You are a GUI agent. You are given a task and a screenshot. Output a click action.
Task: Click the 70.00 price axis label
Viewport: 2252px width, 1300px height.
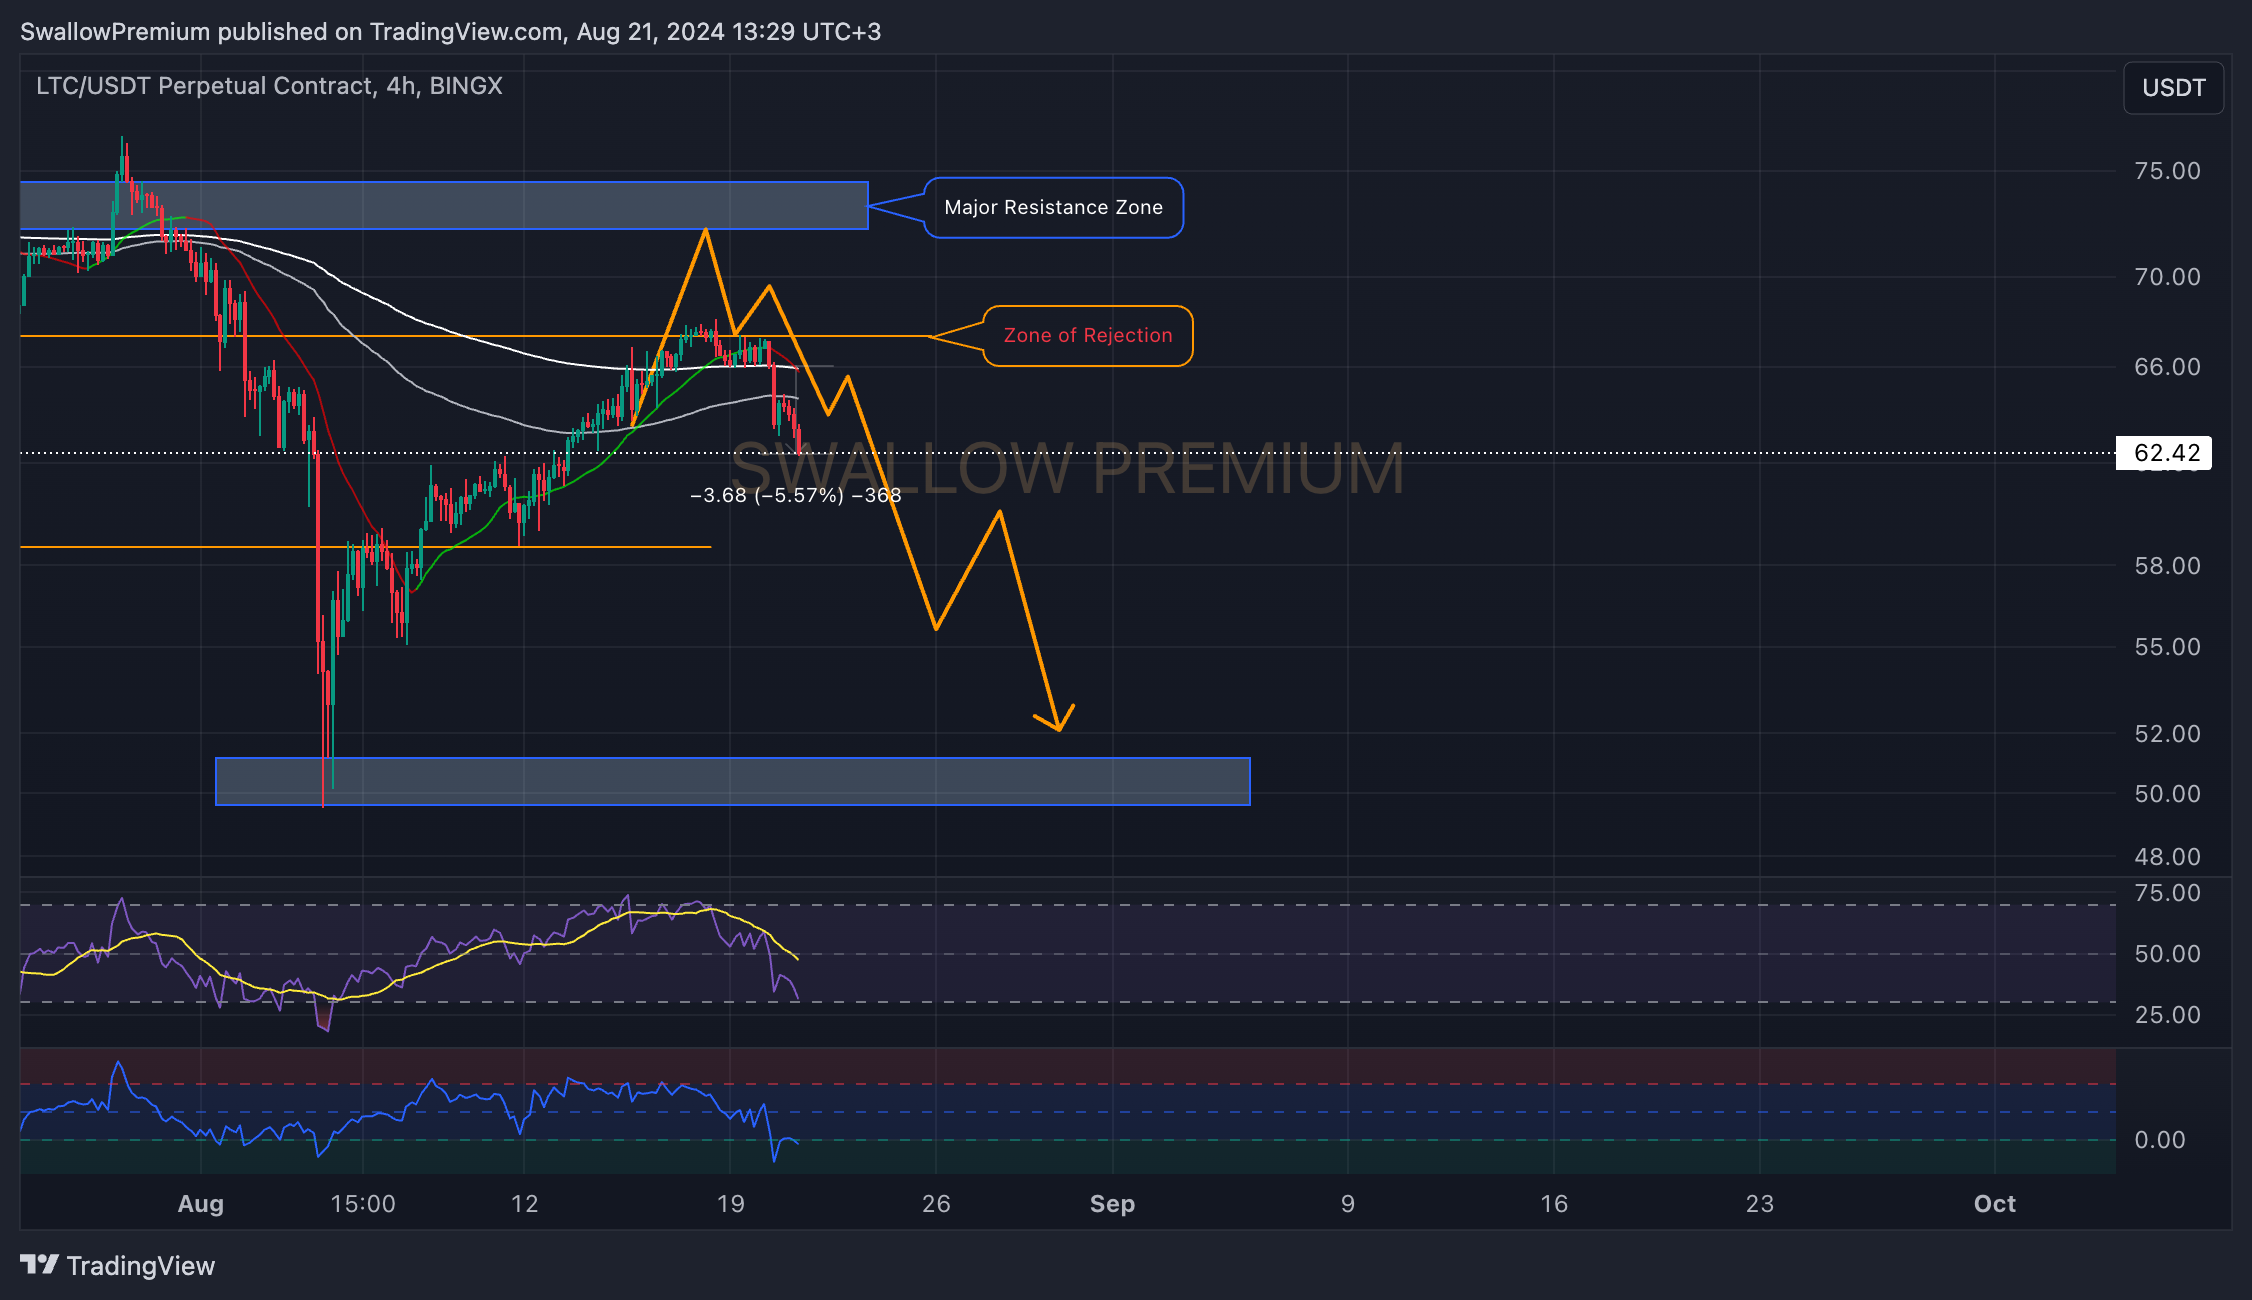click(x=2167, y=277)
